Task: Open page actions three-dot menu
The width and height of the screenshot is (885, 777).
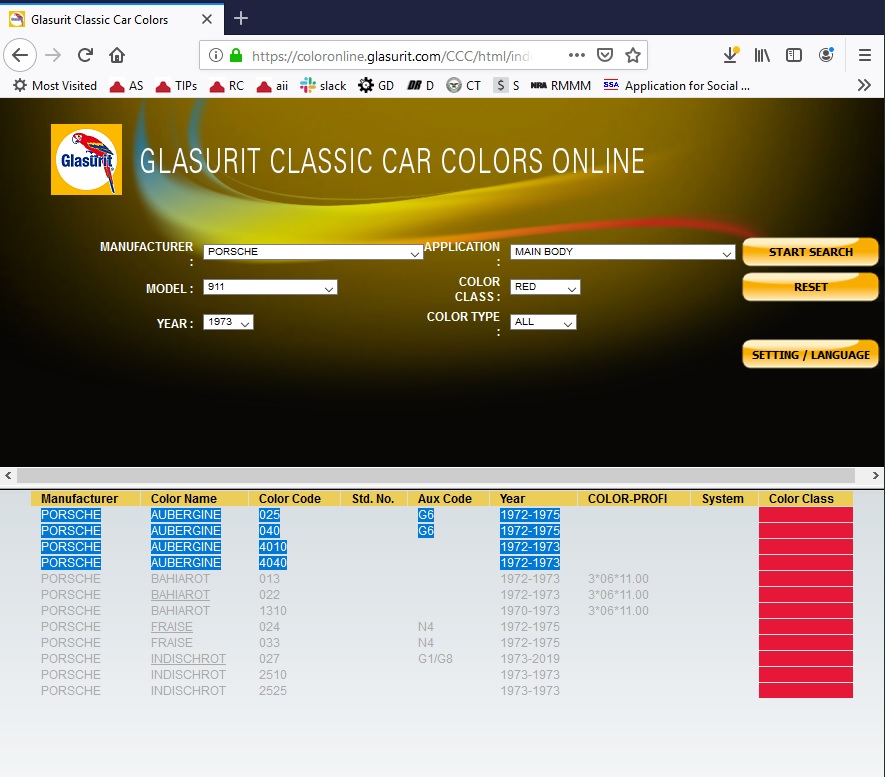Action: click(576, 55)
